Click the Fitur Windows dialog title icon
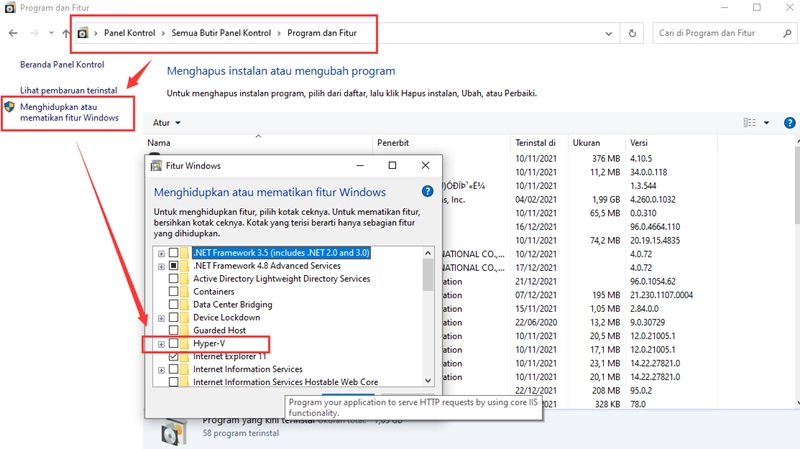This screenshot has height=449, width=800. click(x=156, y=166)
